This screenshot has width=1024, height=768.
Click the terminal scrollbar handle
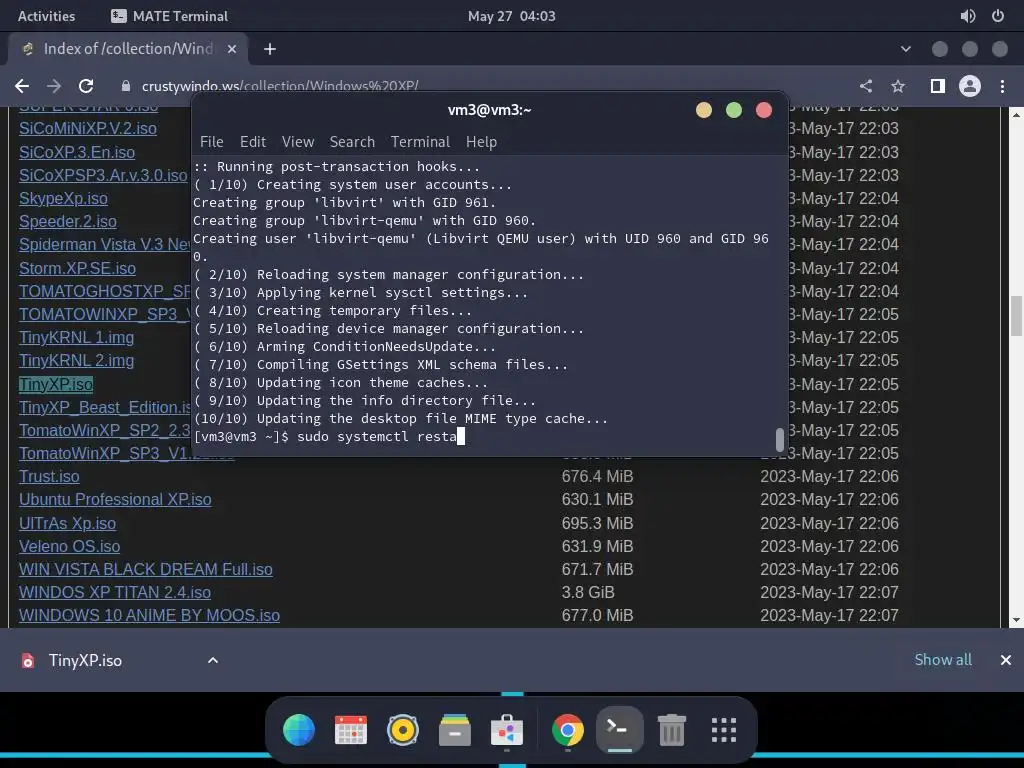(x=779, y=440)
